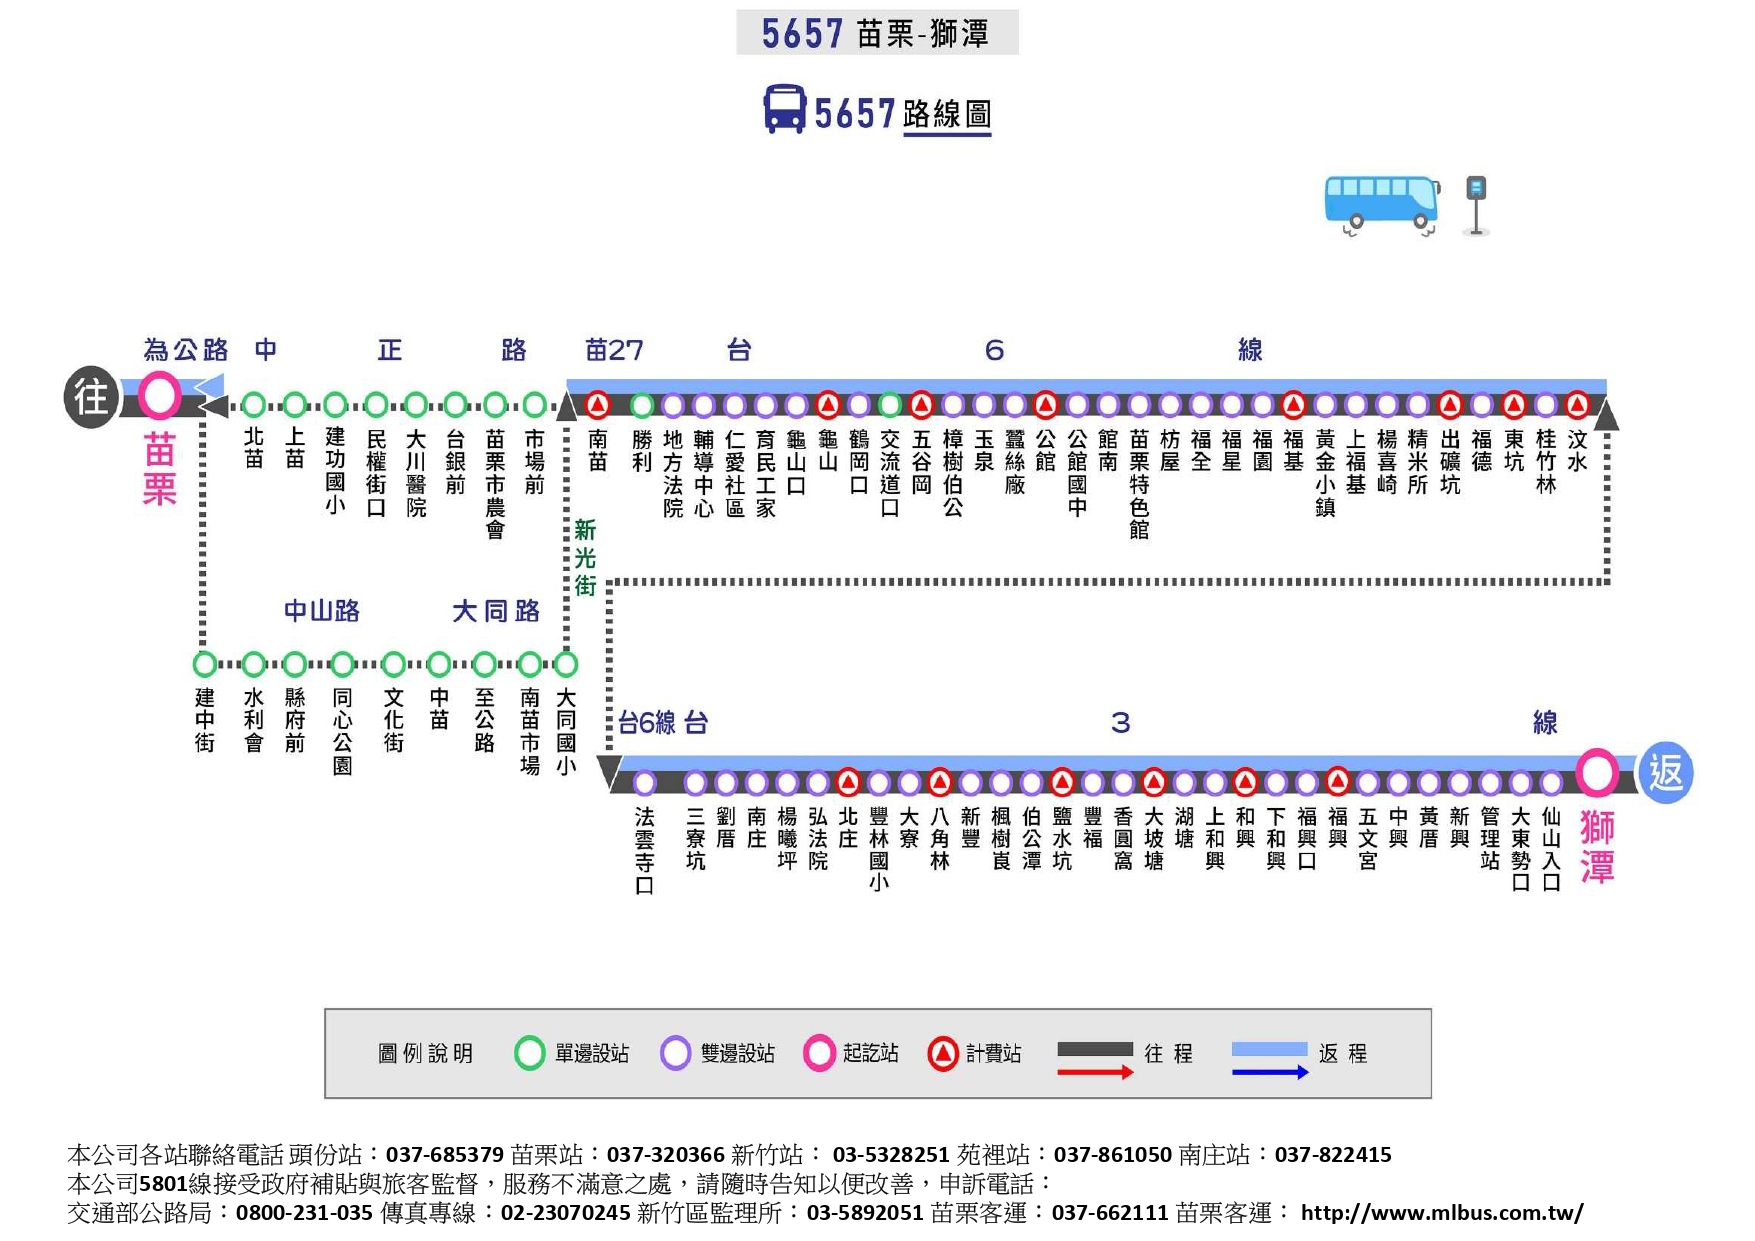This screenshot has width=1755, height=1241.
Task: Click the 大同路 road label
Action: [x=496, y=611]
